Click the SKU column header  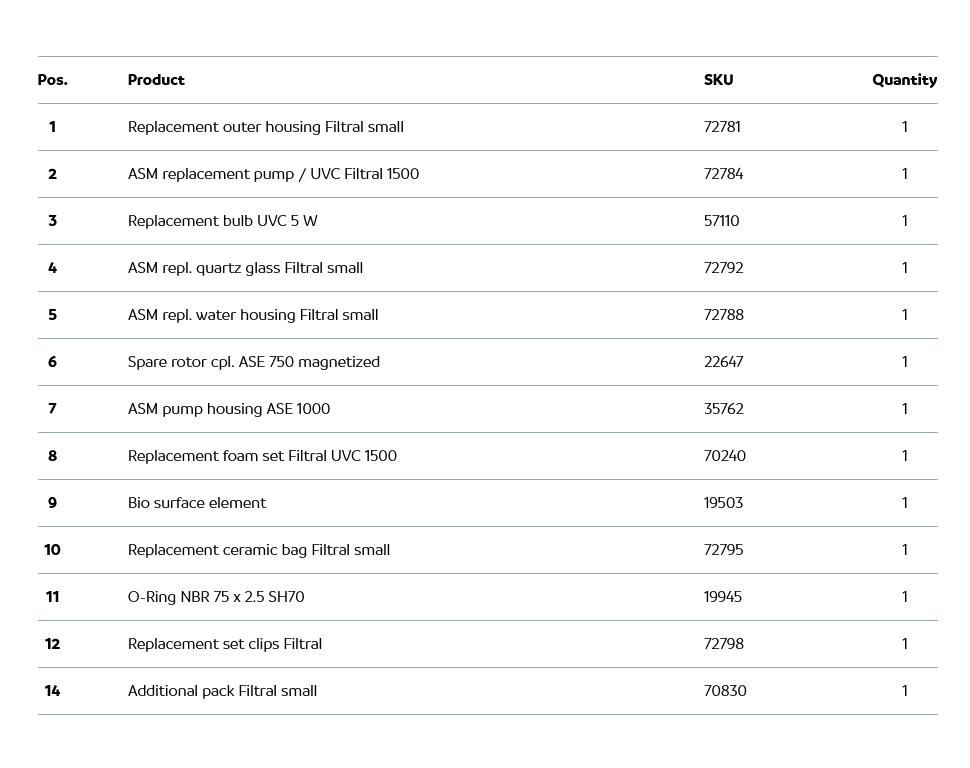point(718,80)
